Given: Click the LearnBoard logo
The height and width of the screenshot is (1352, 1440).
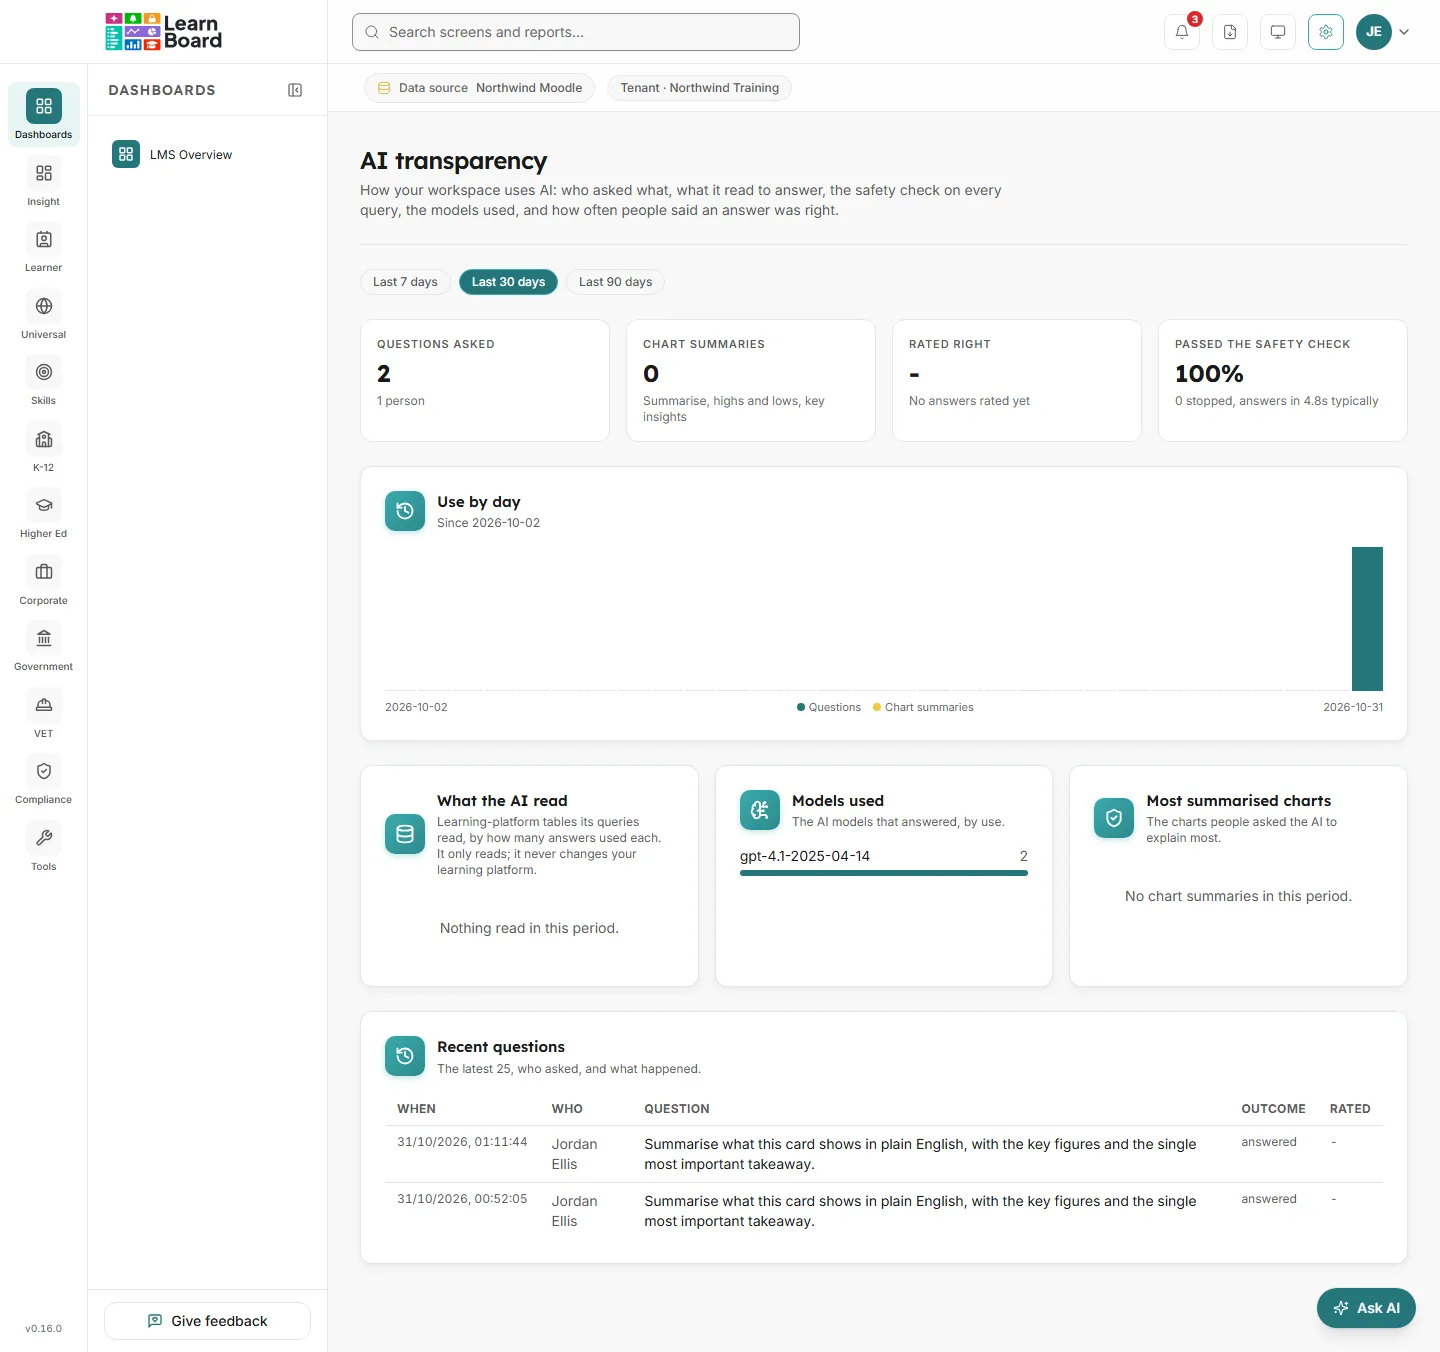Looking at the screenshot, I should 164,32.
